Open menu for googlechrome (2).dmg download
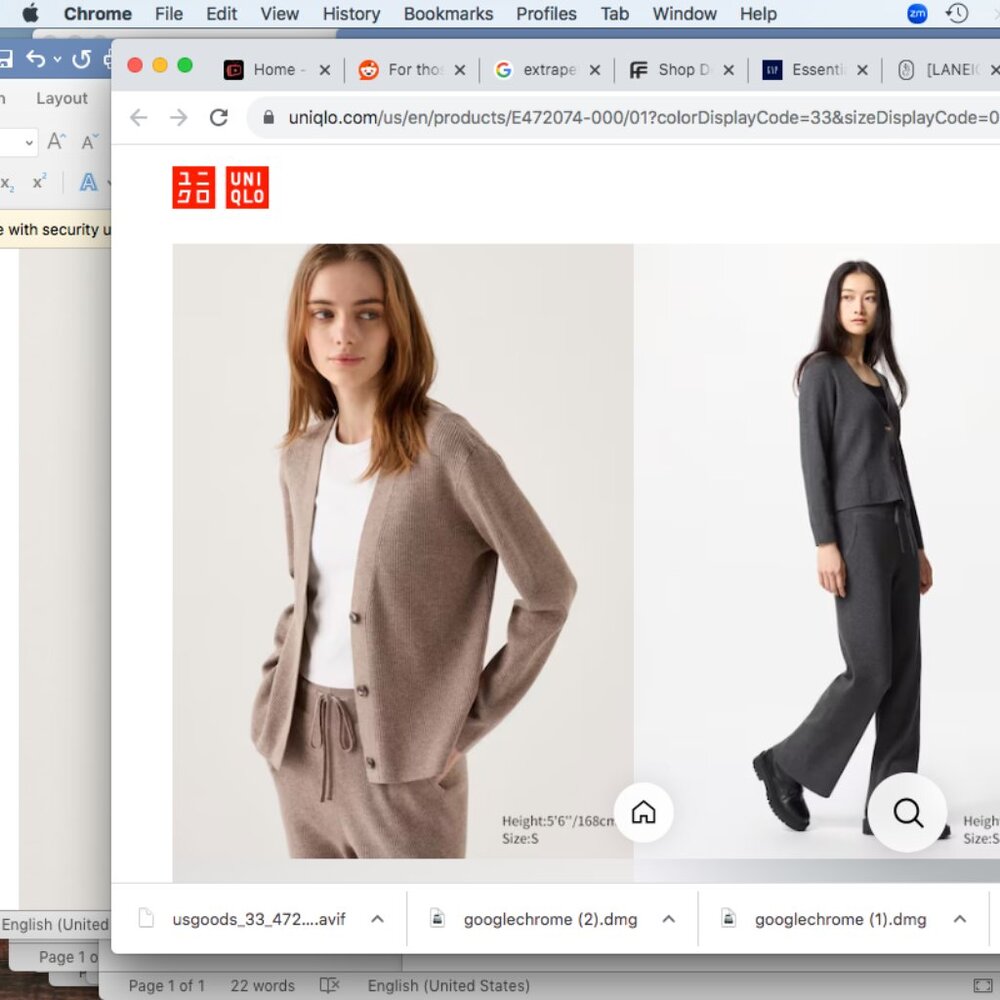Image resolution: width=1000 pixels, height=1000 pixels. click(669, 919)
